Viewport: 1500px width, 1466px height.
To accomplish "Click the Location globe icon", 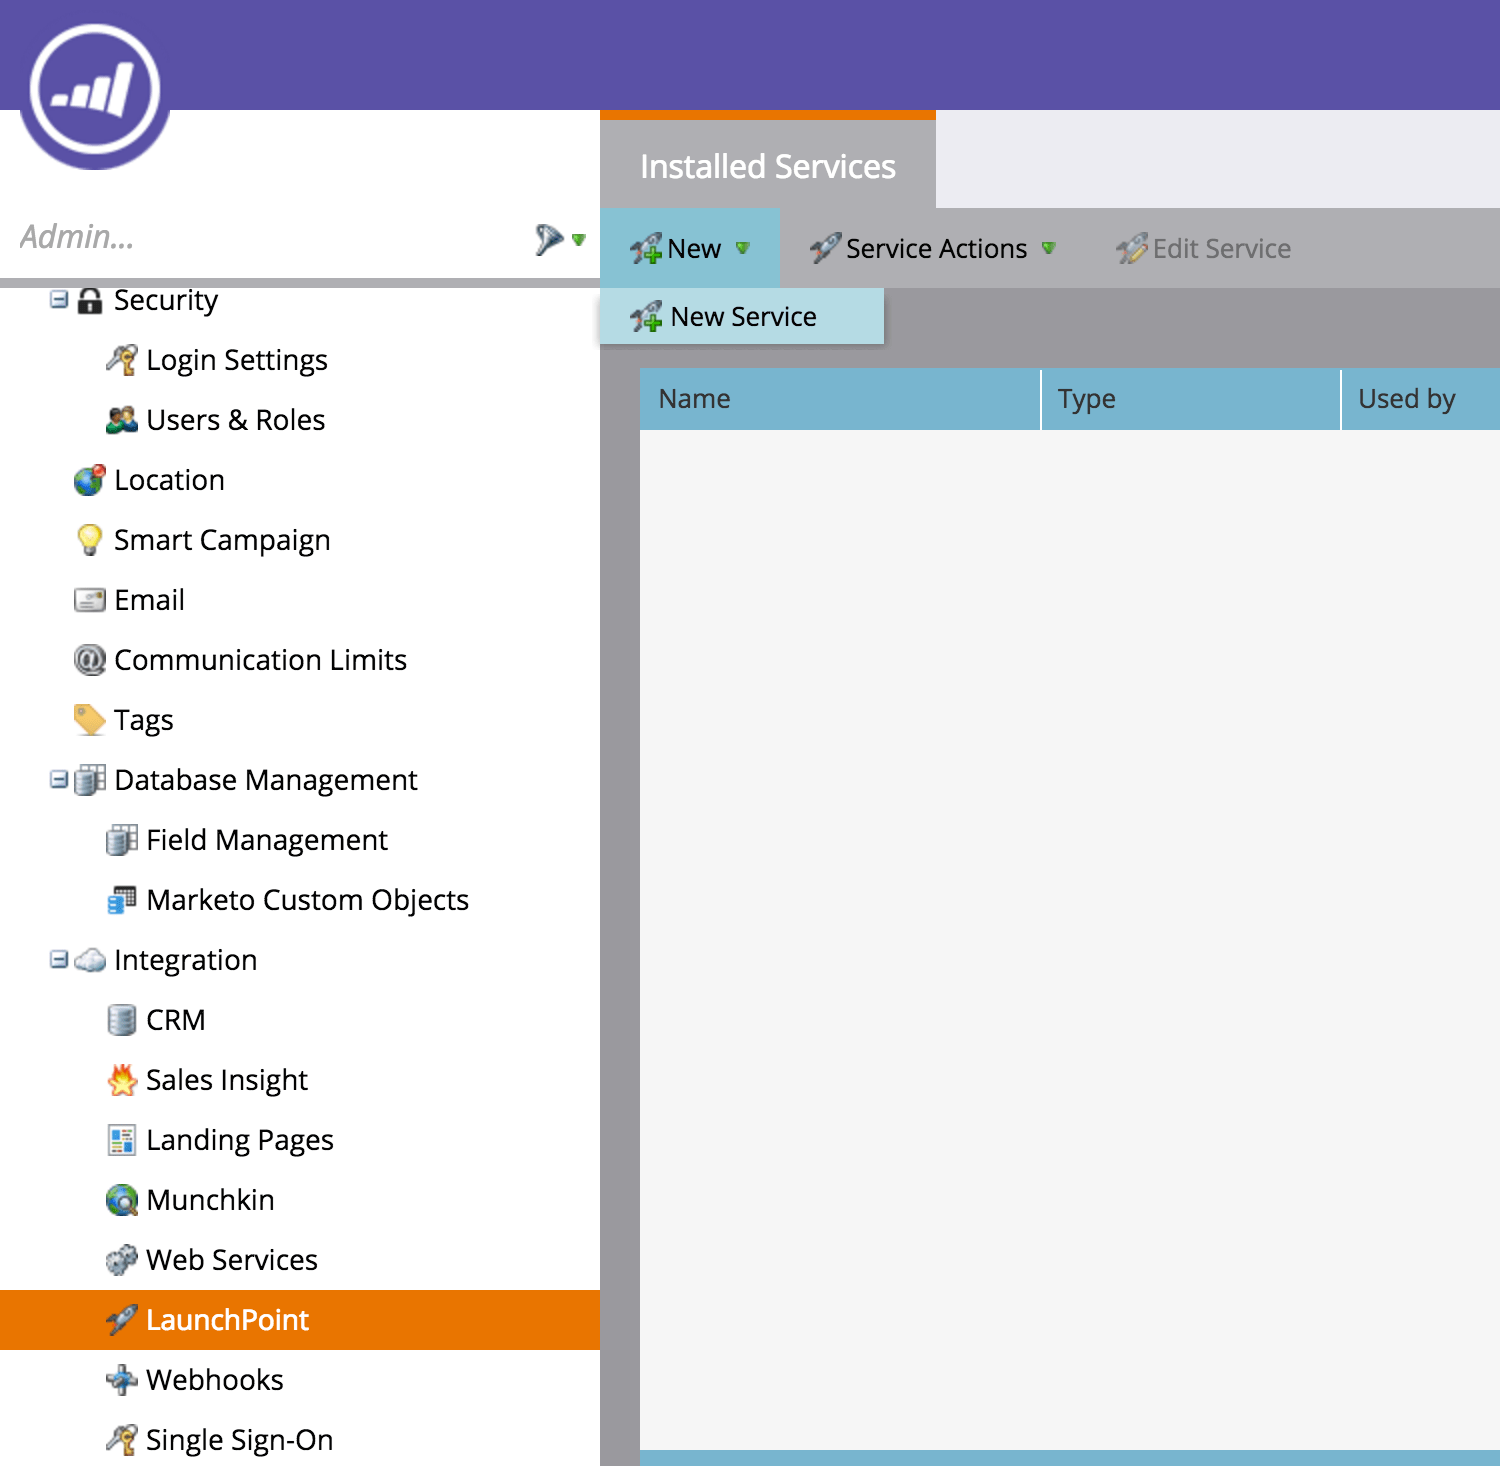I will tap(90, 480).
